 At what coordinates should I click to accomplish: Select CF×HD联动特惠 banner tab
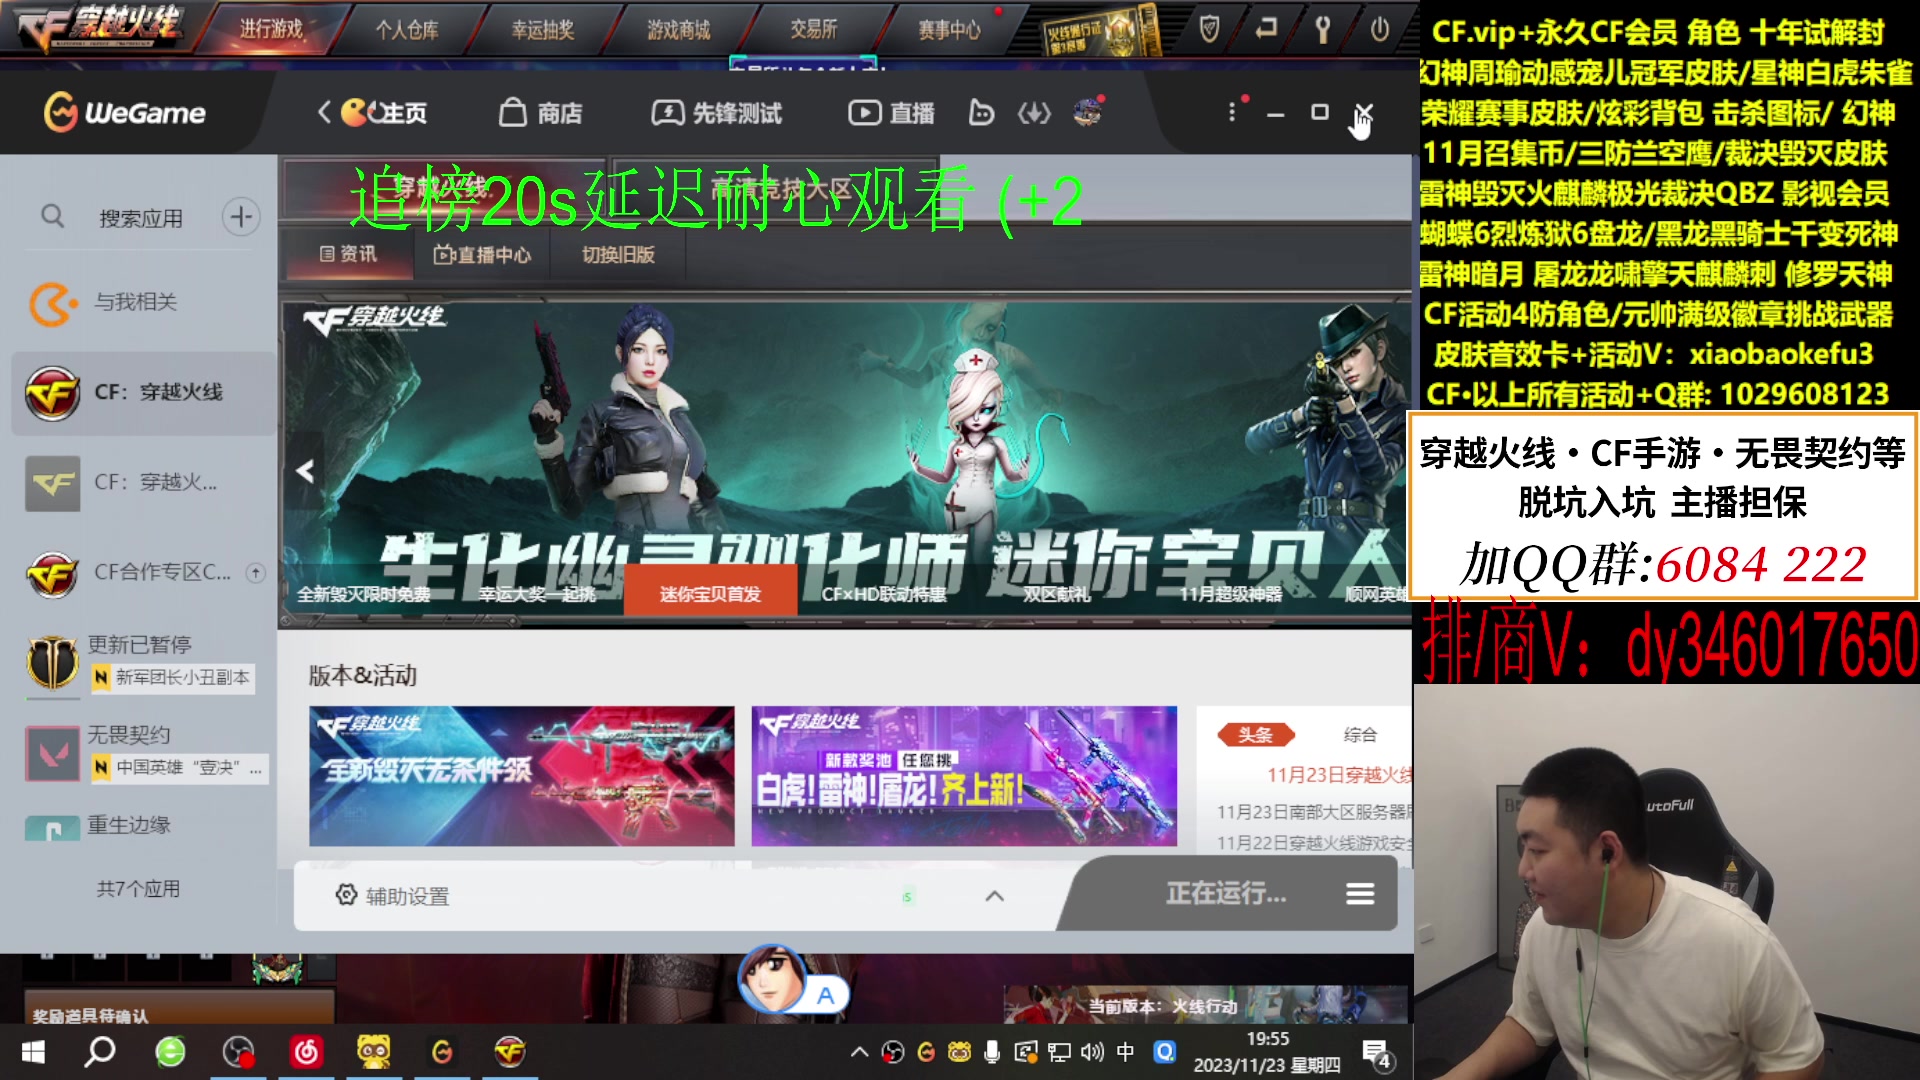[x=883, y=594]
